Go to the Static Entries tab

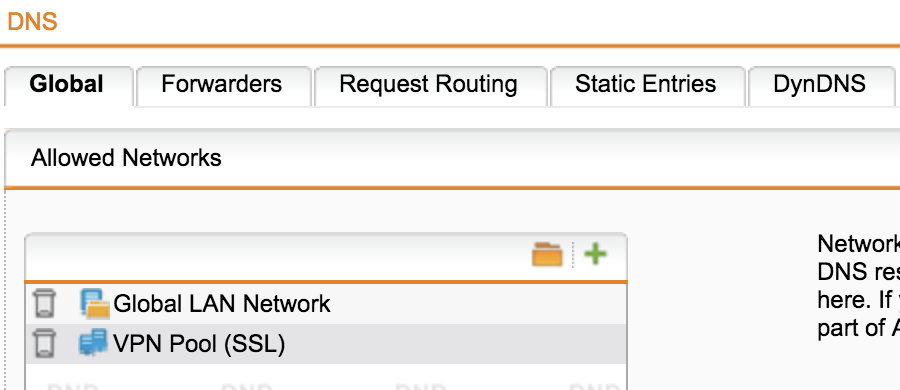(647, 86)
